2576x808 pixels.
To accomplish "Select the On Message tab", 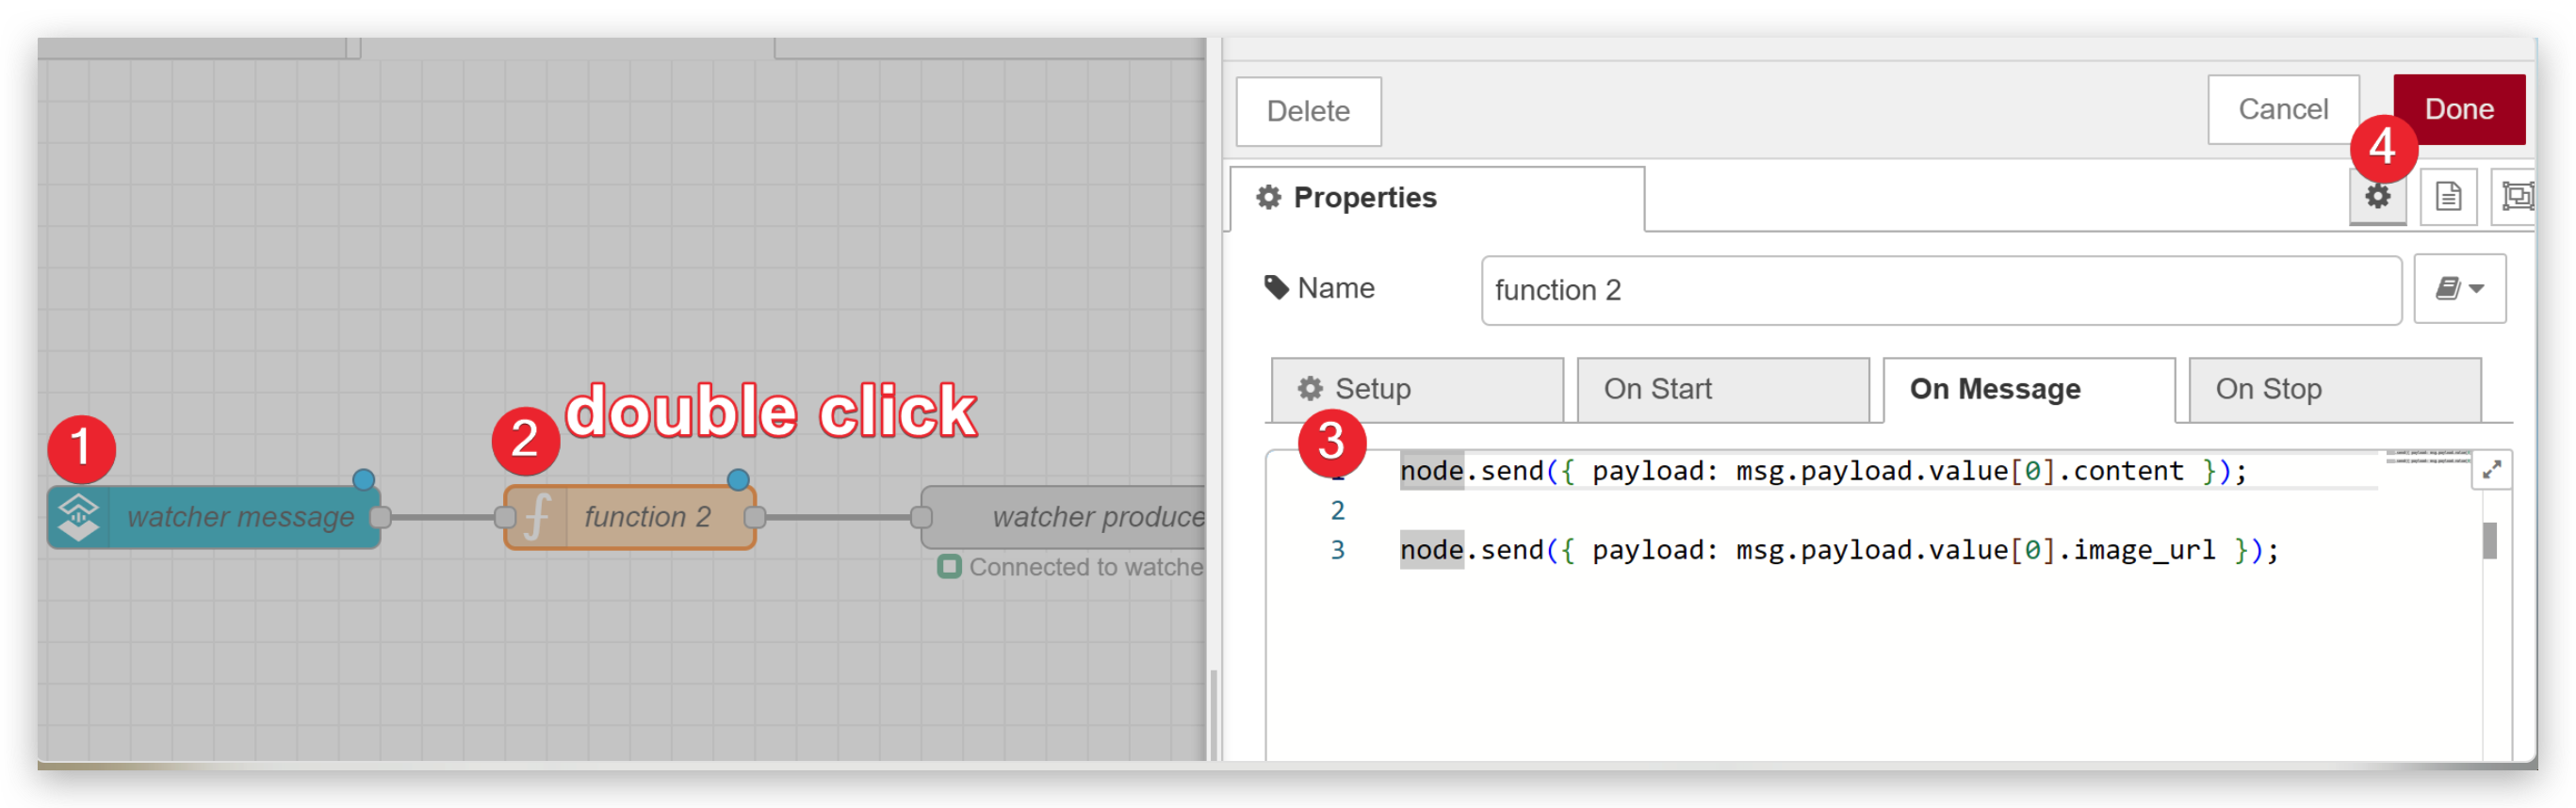I will [x=2029, y=389].
